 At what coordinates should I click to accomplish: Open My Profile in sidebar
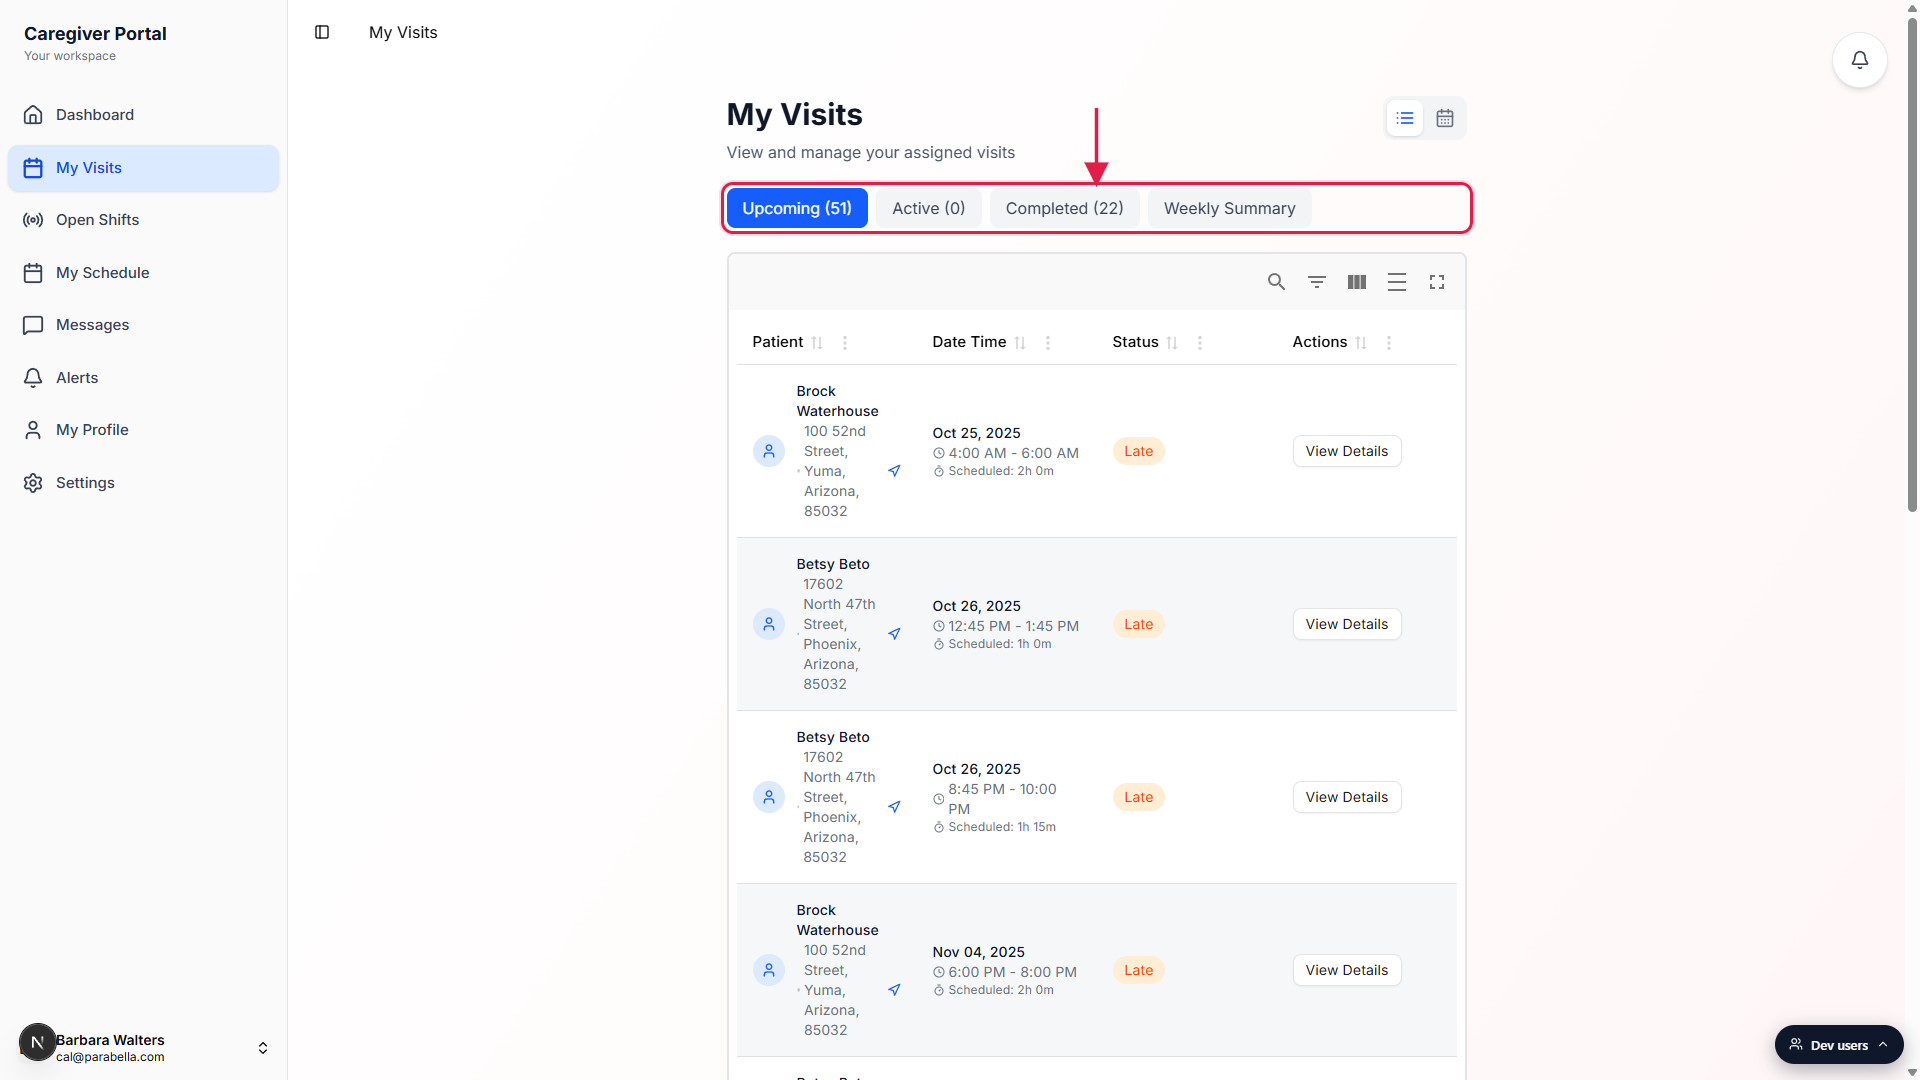[x=143, y=430]
